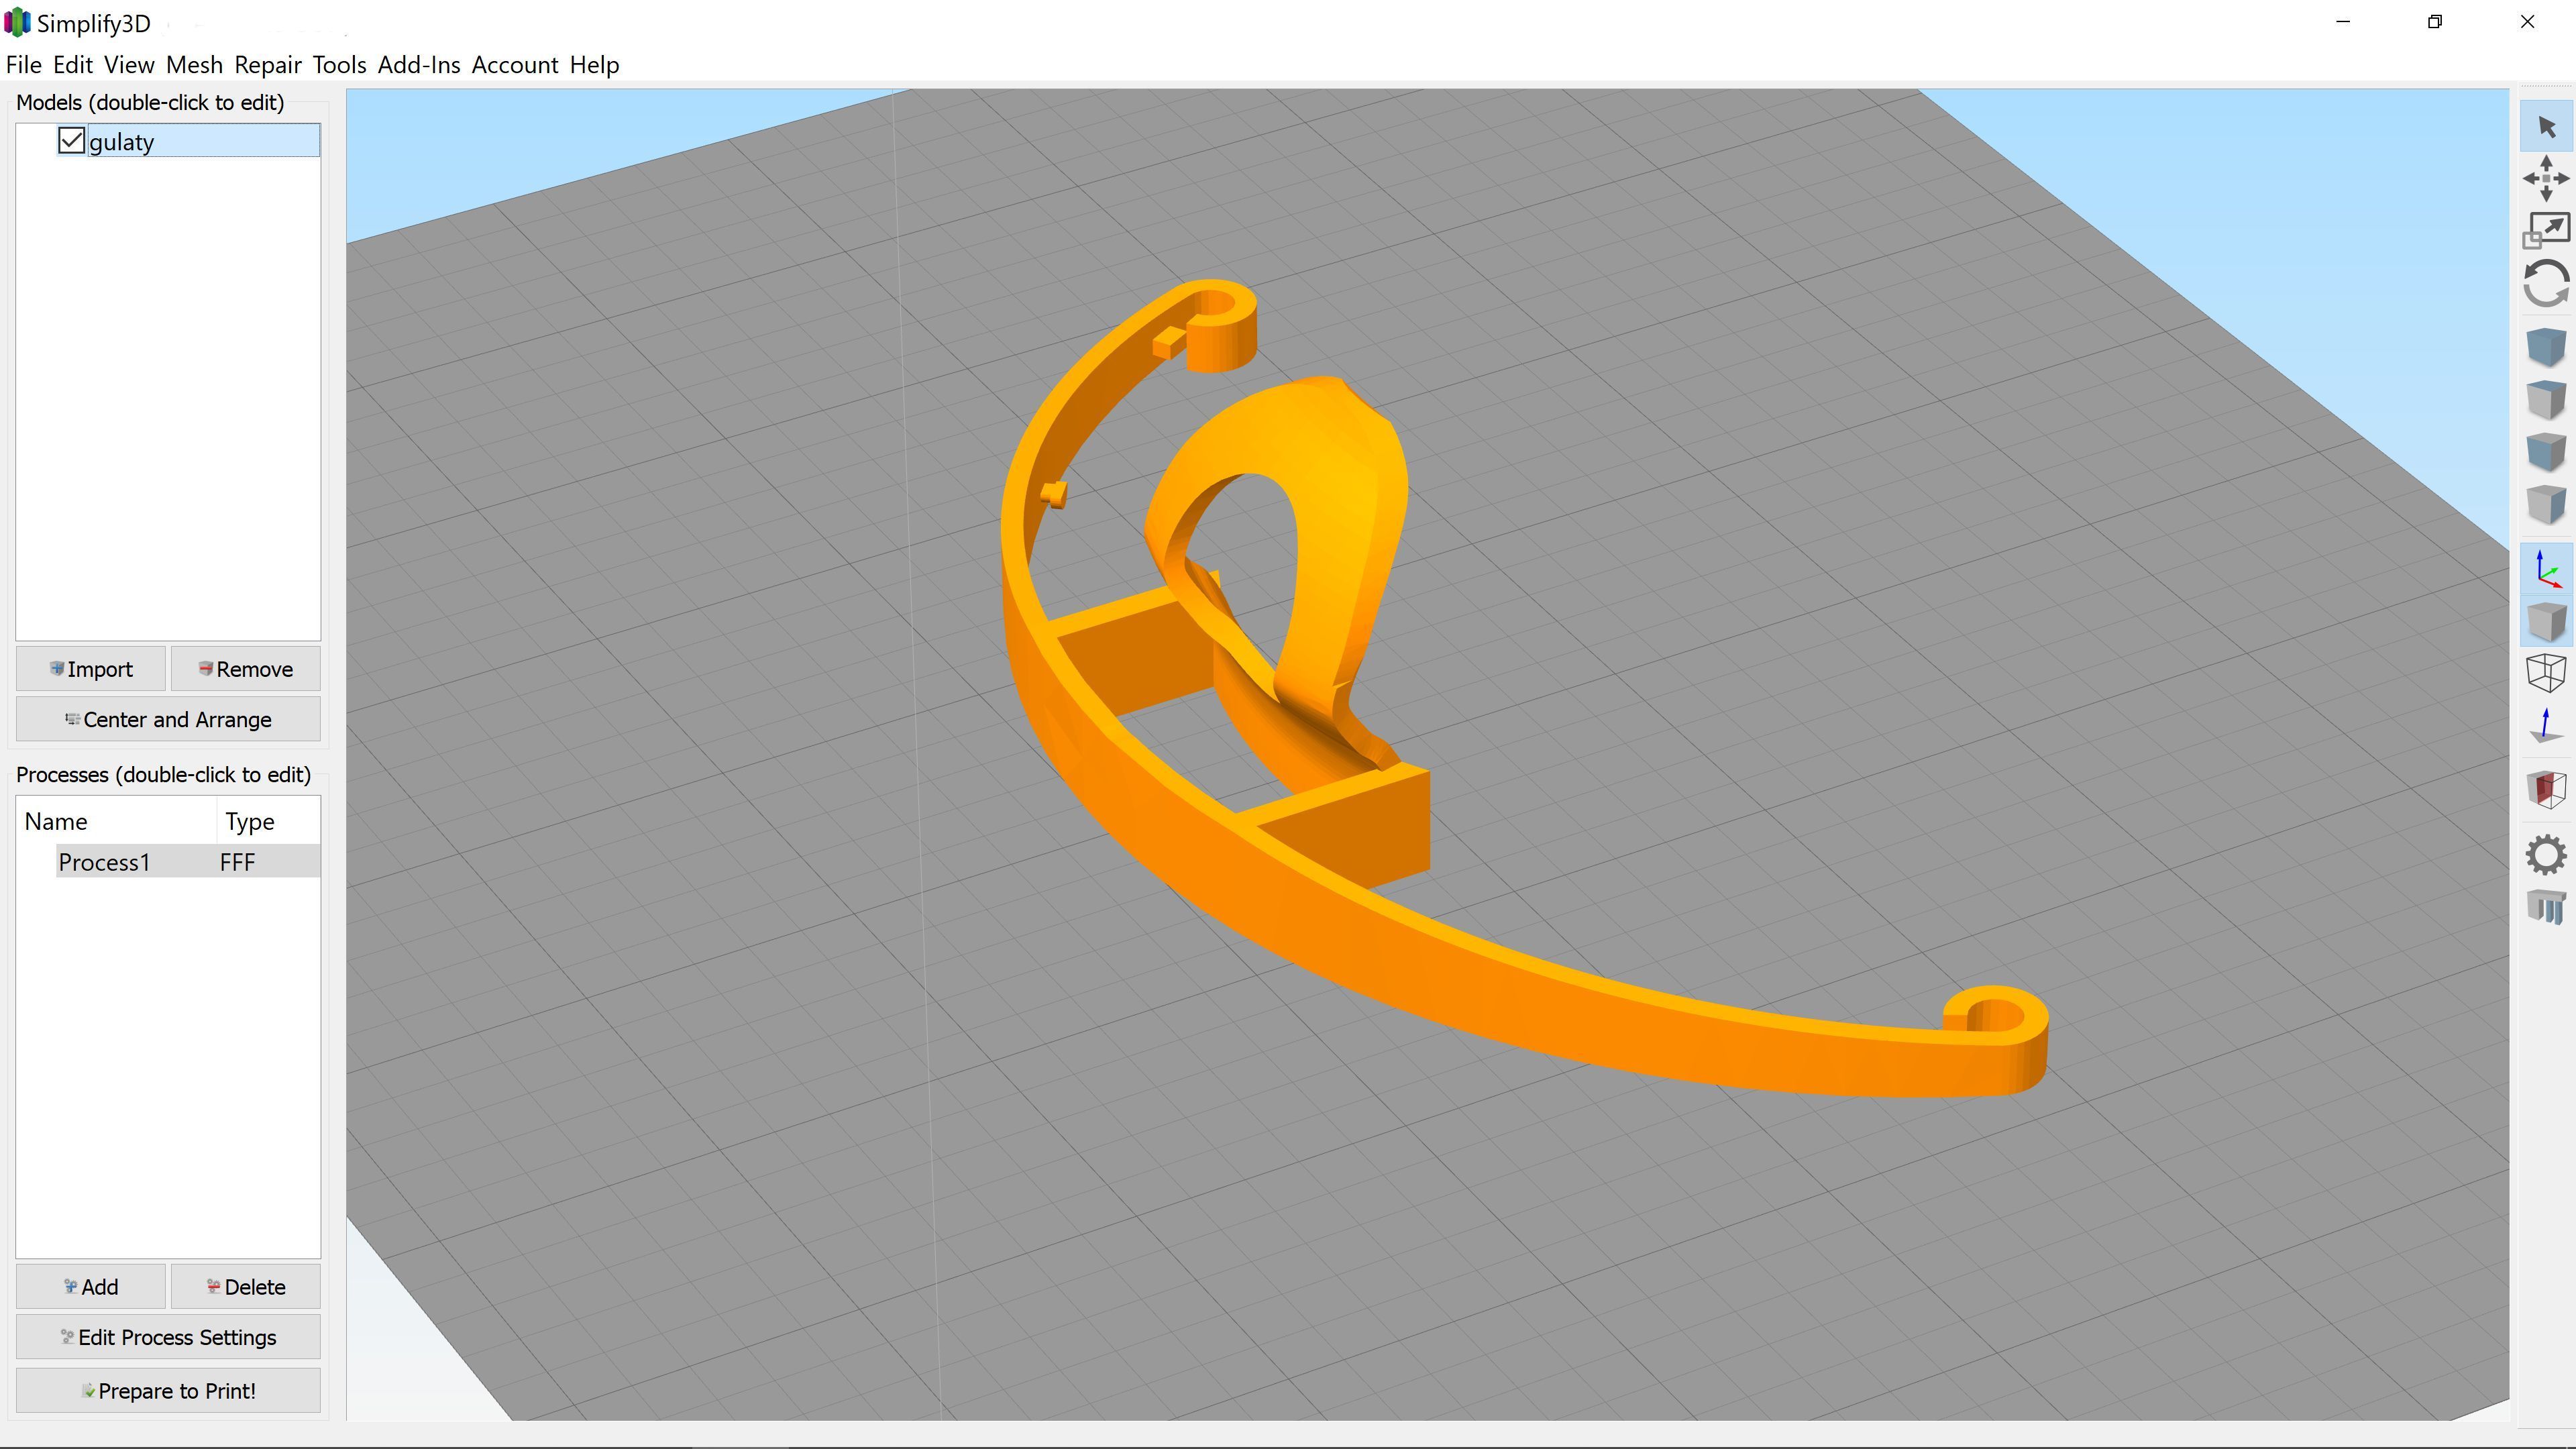Switch to the top view cube
This screenshot has height=1449, width=2576.
click(x=2546, y=399)
